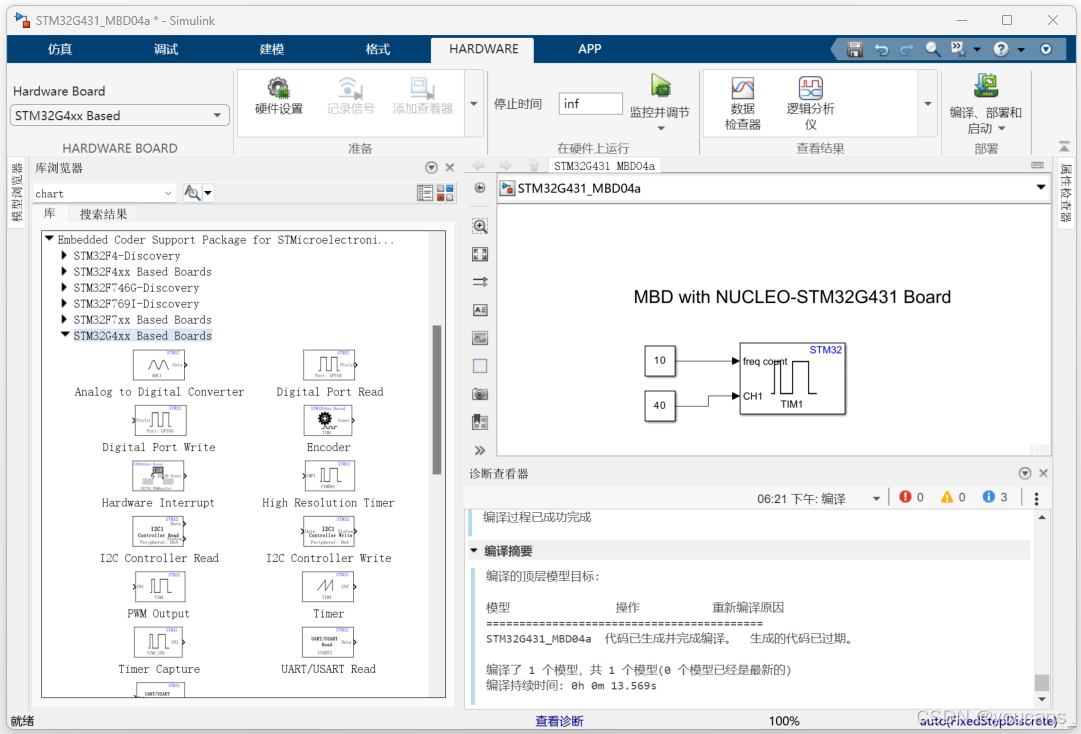Expand the review results gallery arrow
Viewport: 1081px width, 734px height.
pos(928,104)
